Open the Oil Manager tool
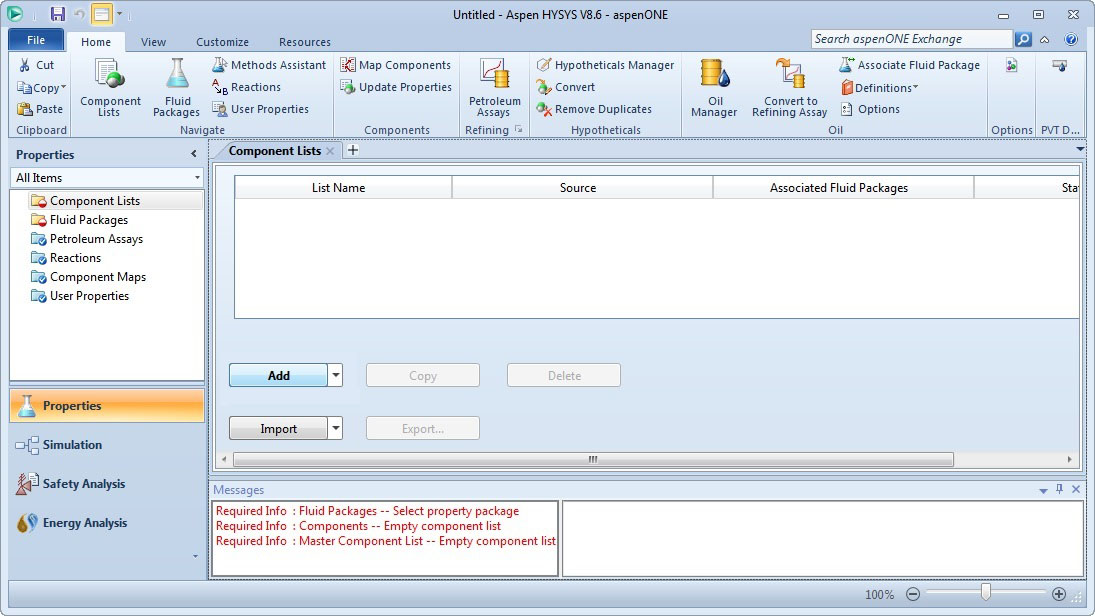Viewport: 1095px width, 616px height. tap(714, 88)
